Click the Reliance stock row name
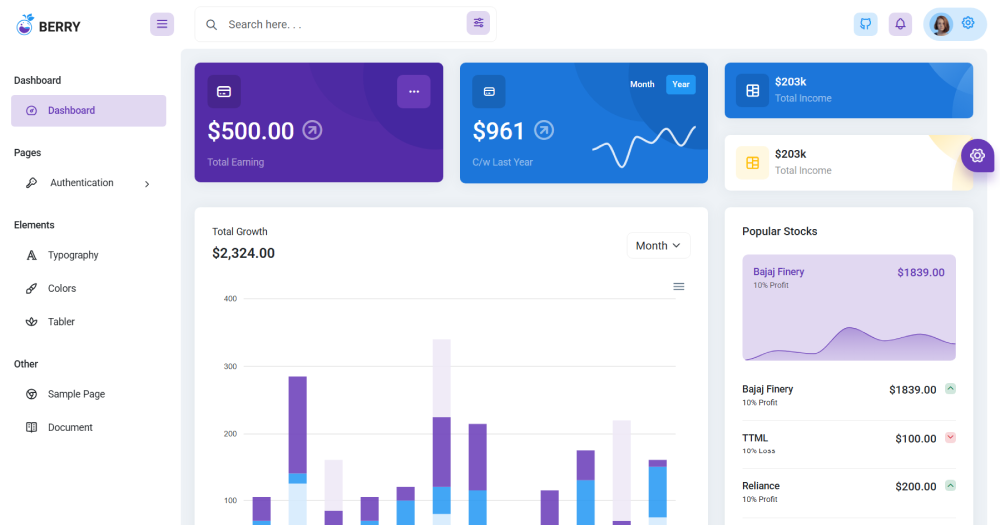The width and height of the screenshot is (1000, 525). coord(761,485)
